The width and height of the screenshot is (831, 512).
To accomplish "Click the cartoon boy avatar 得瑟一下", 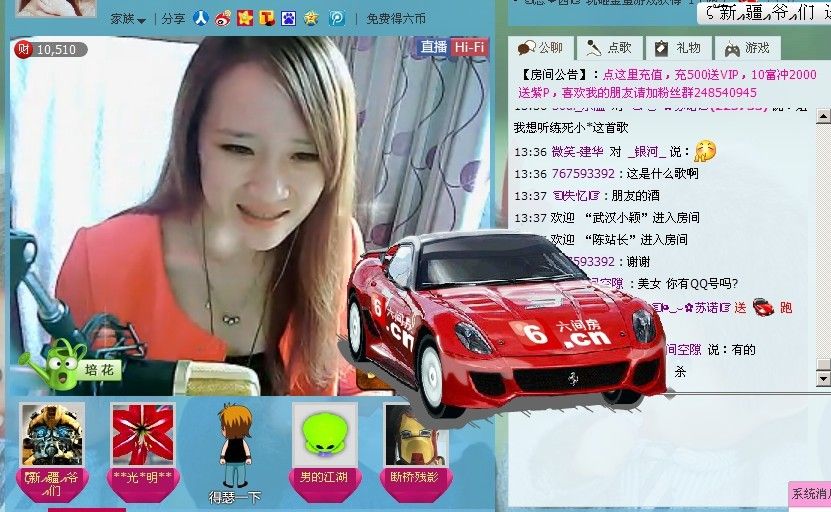I will tap(235, 444).
